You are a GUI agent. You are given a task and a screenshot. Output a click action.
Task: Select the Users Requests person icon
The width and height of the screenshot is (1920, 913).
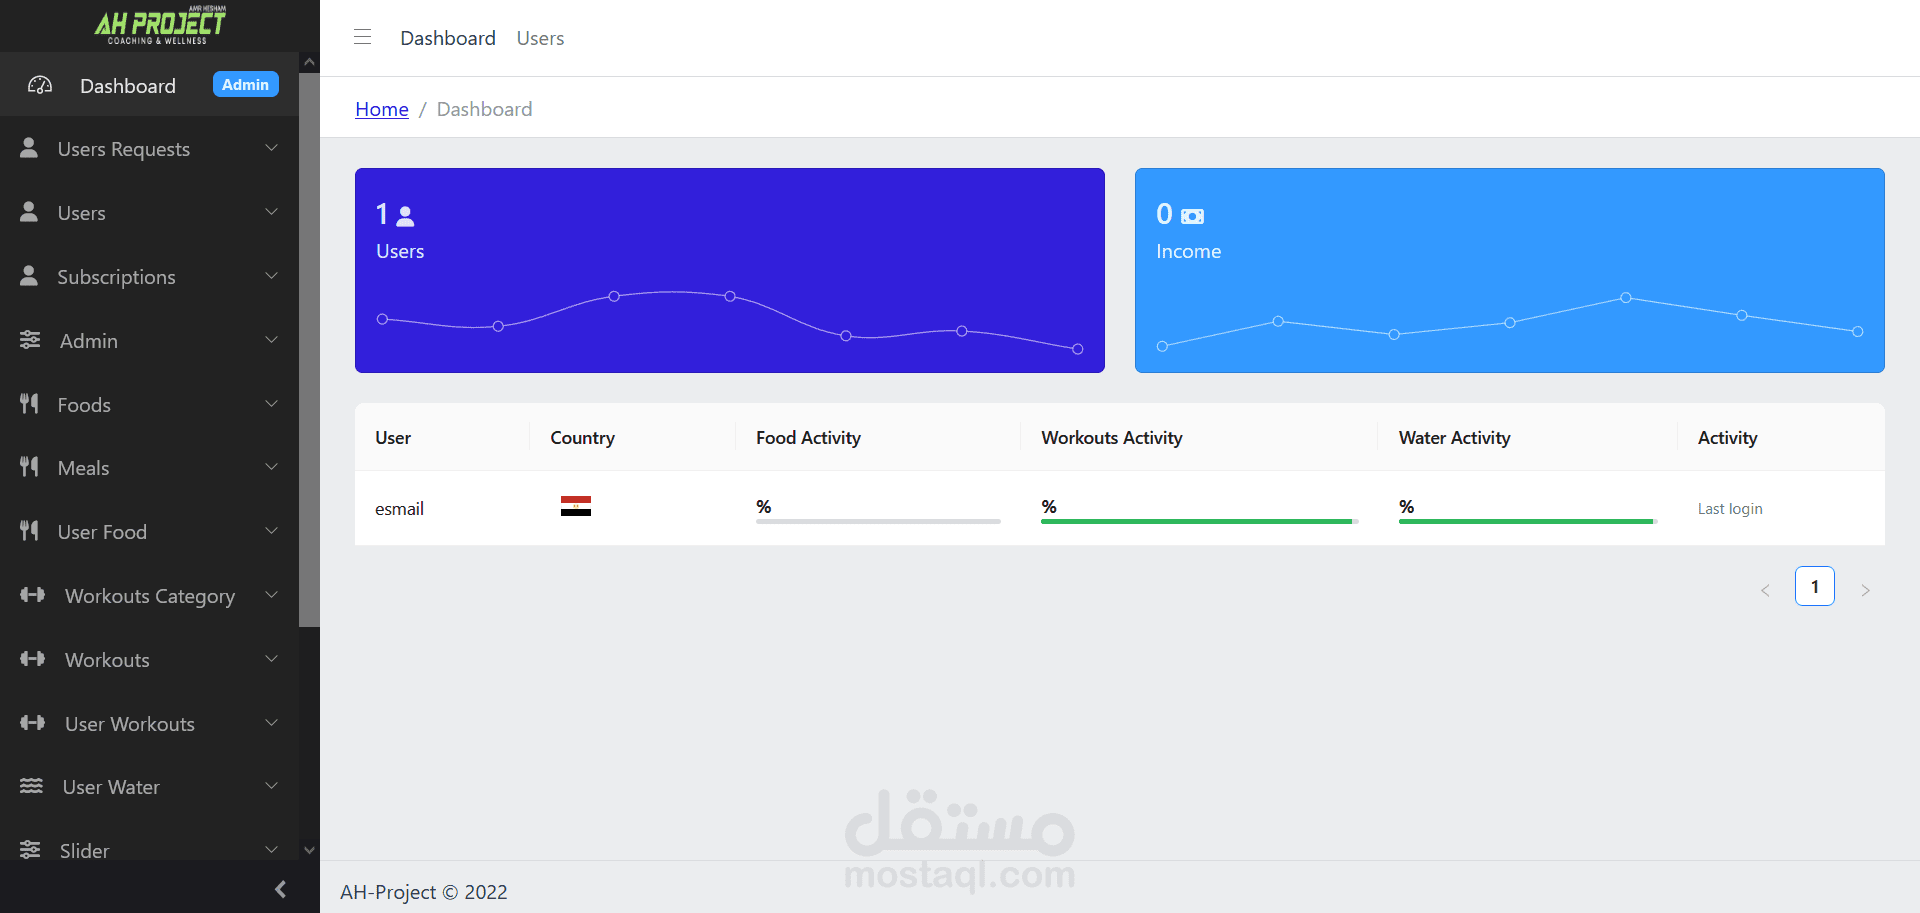pos(30,148)
